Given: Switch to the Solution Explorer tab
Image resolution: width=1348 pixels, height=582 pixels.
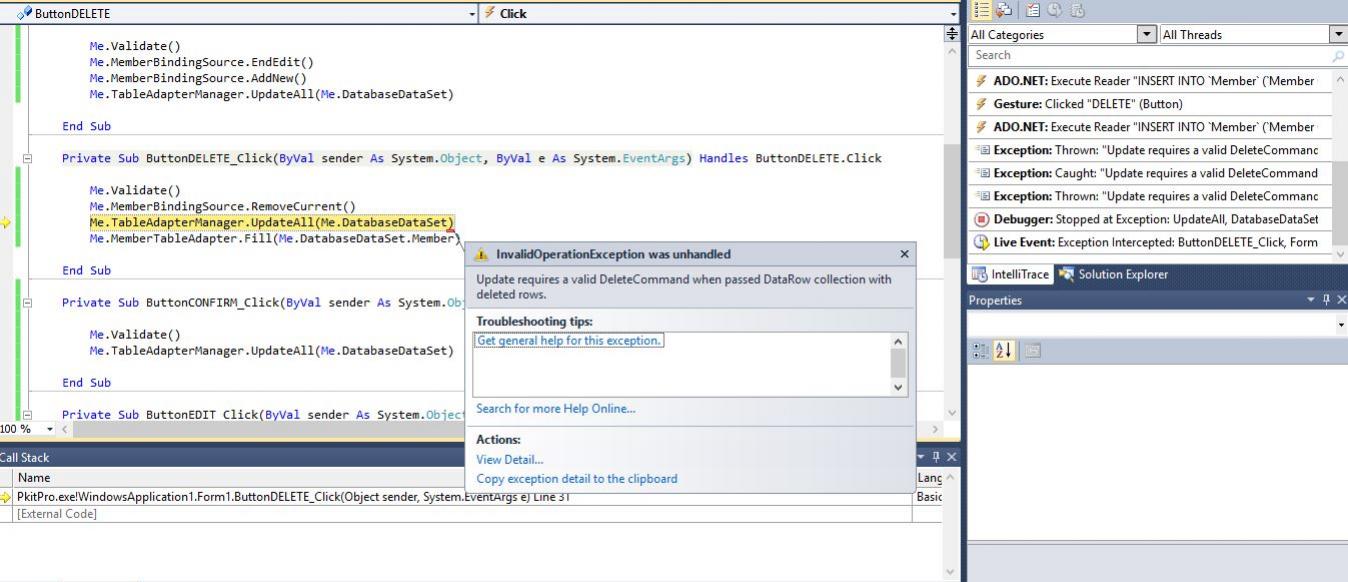Looking at the screenshot, I should [1112, 274].
